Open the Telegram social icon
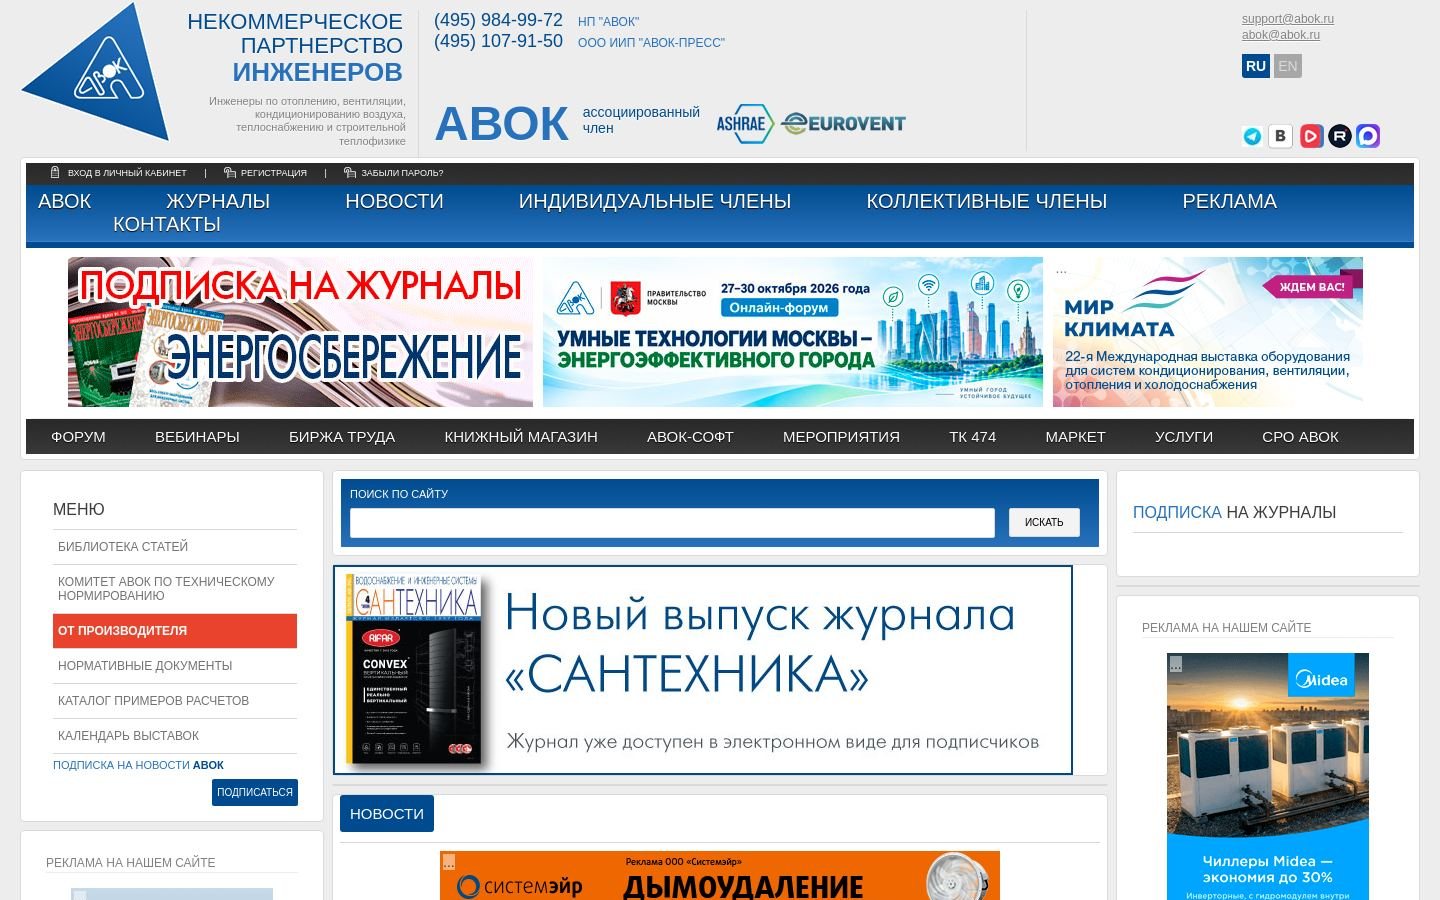 1252,136
